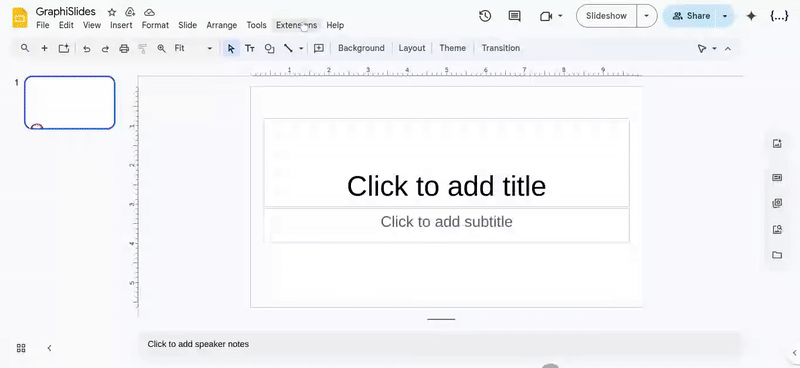Open the grid view icon

(x=21, y=348)
